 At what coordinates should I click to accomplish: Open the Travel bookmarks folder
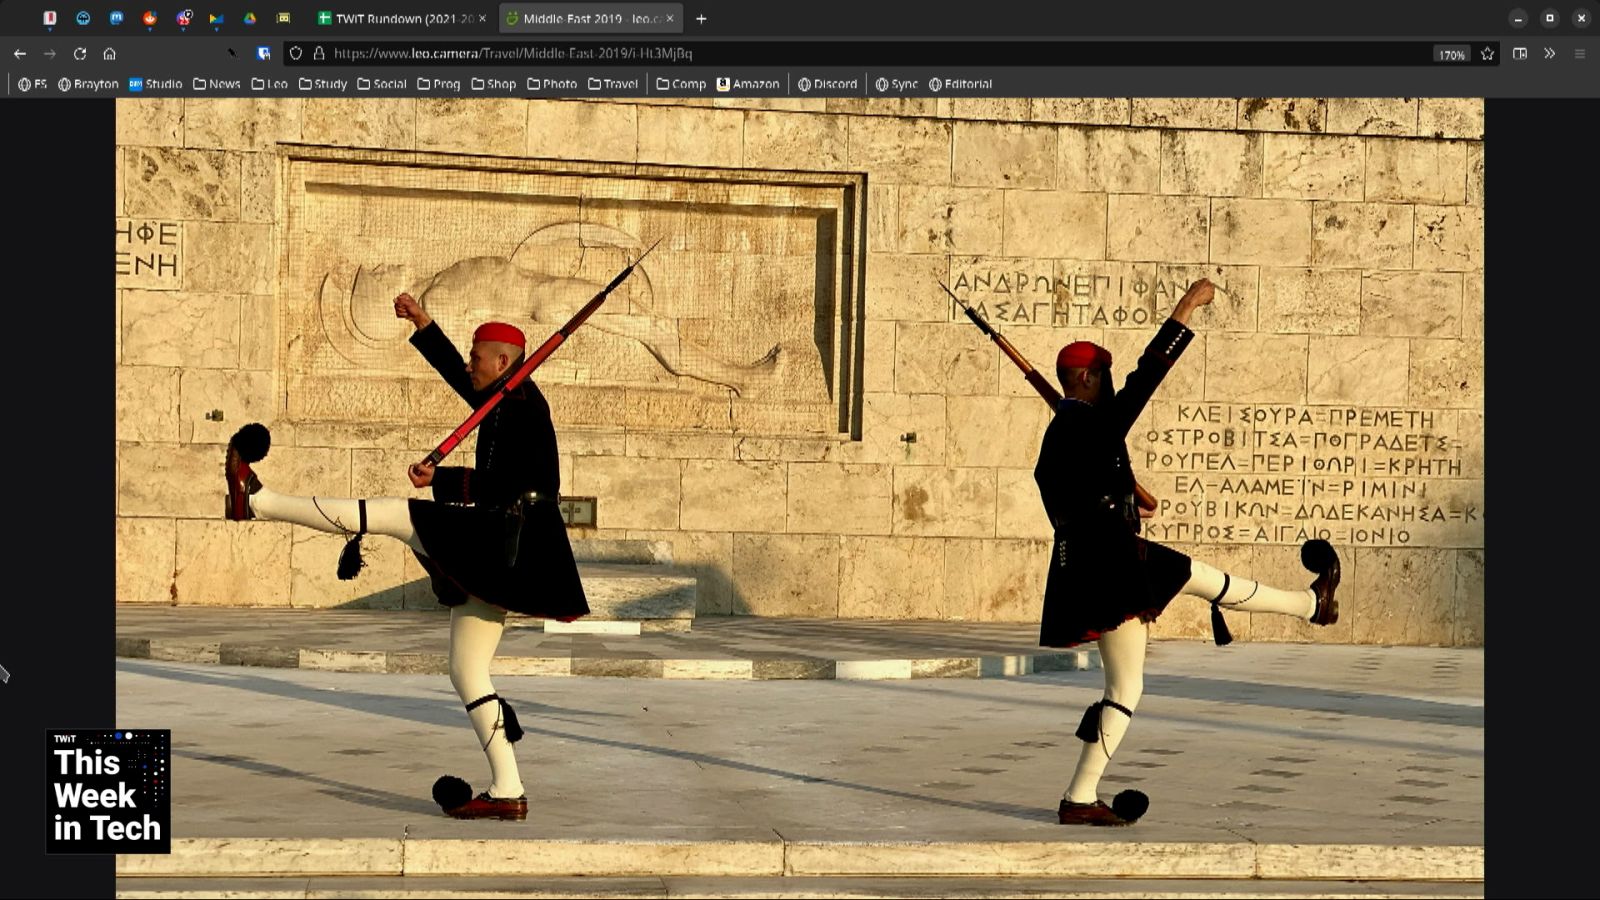(613, 84)
